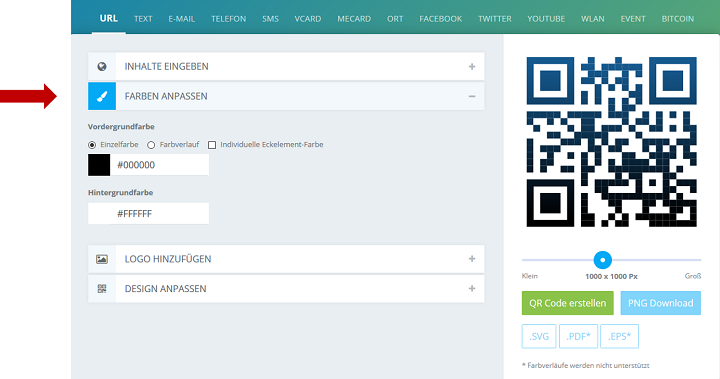Select the Farbverlauf radio option
This screenshot has height=379, width=720.
[151, 145]
